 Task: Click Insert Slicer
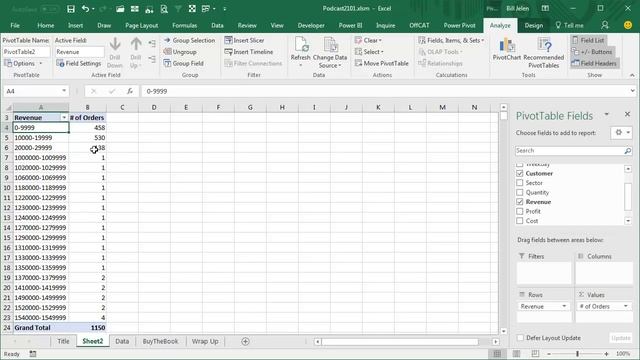(x=244, y=40)
